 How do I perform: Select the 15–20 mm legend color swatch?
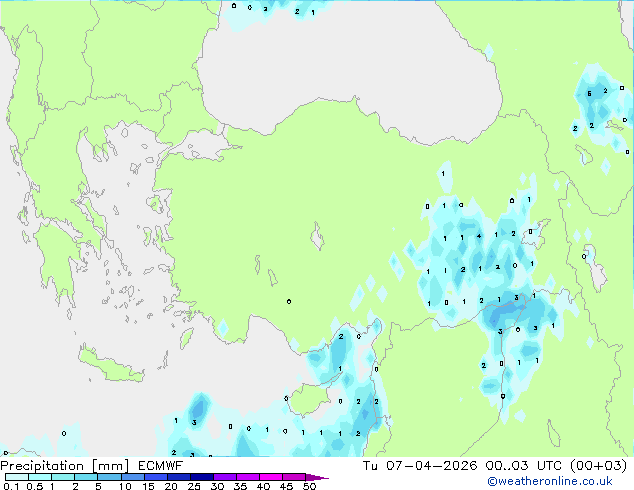pyautogui.click(x=155, y=477)
